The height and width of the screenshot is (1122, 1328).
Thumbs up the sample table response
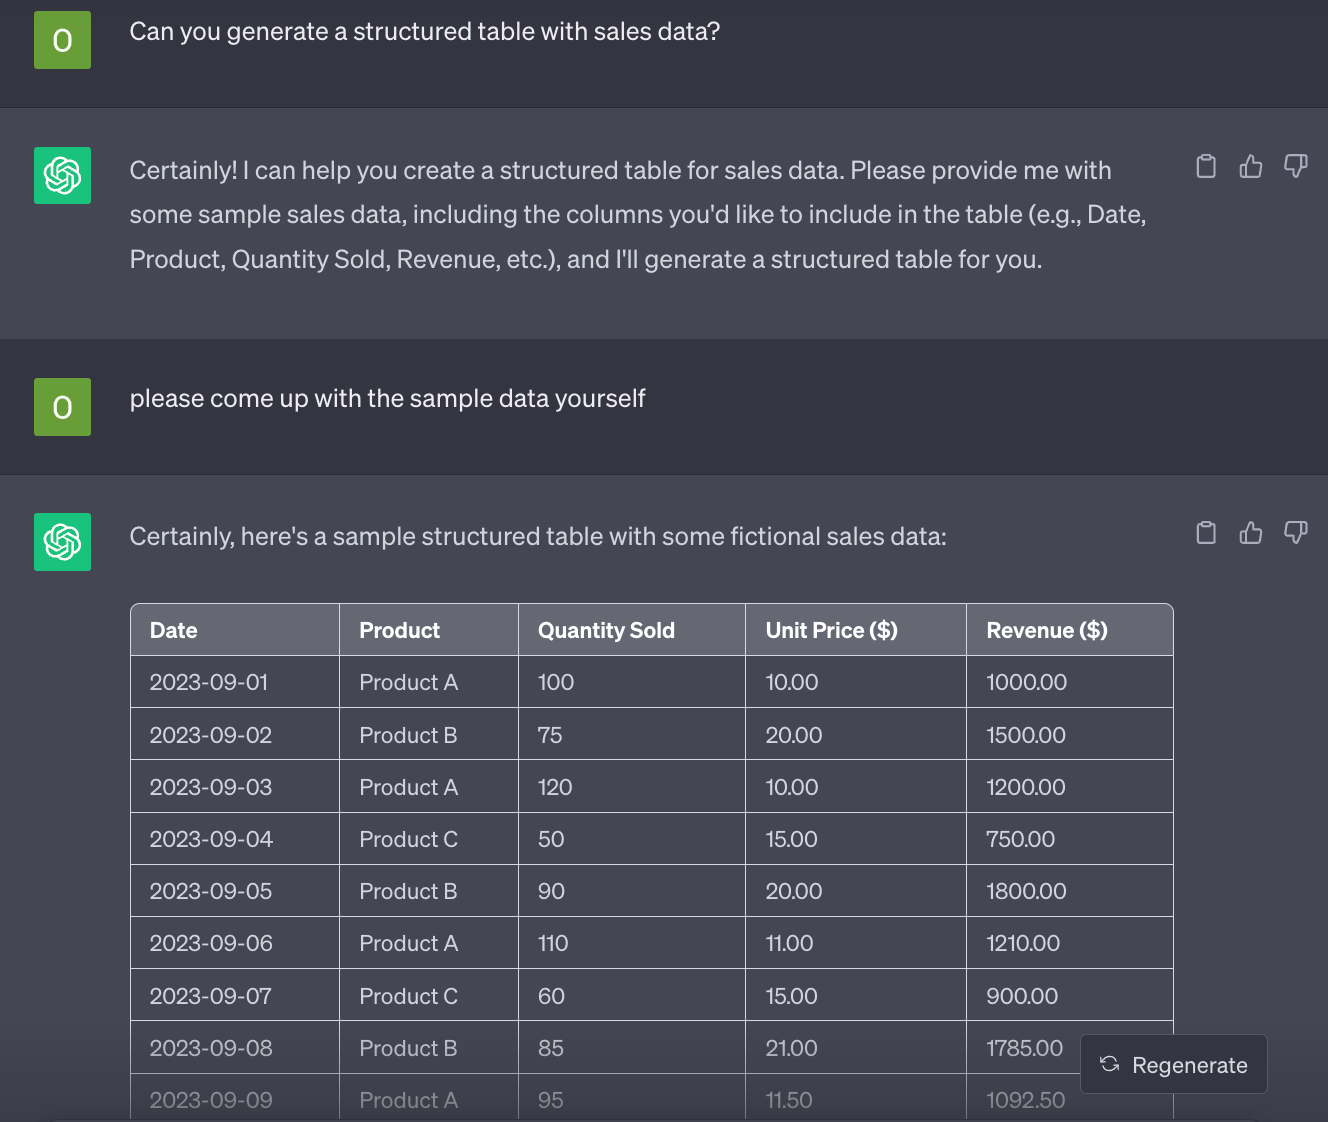1250,532
